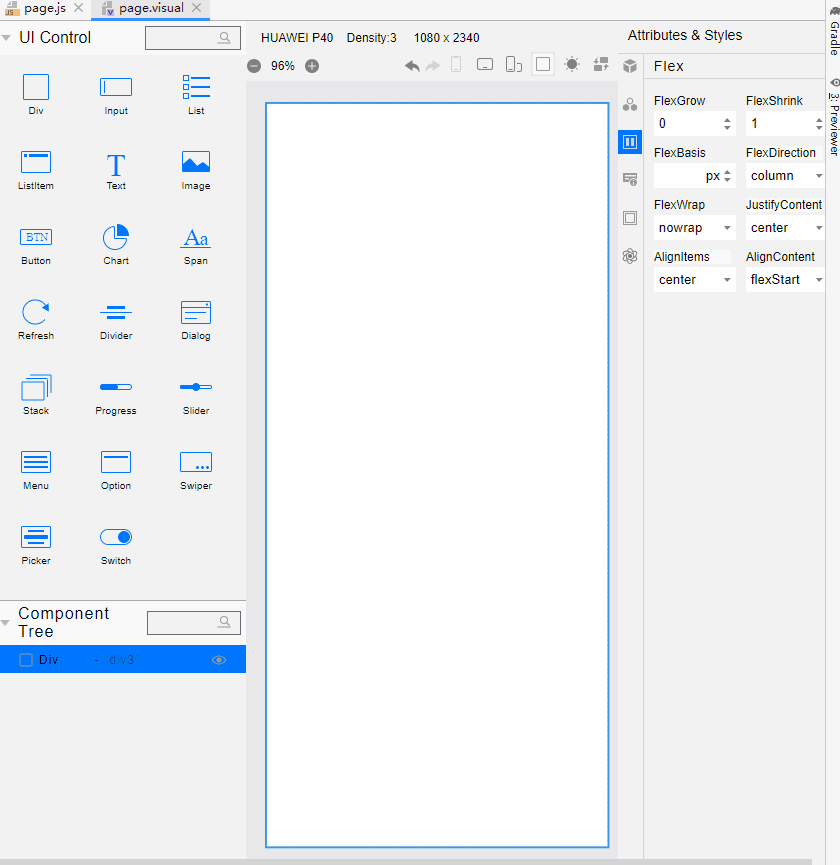Select the Option component icon
Screen dimensions: 840x865
point(116,462)
